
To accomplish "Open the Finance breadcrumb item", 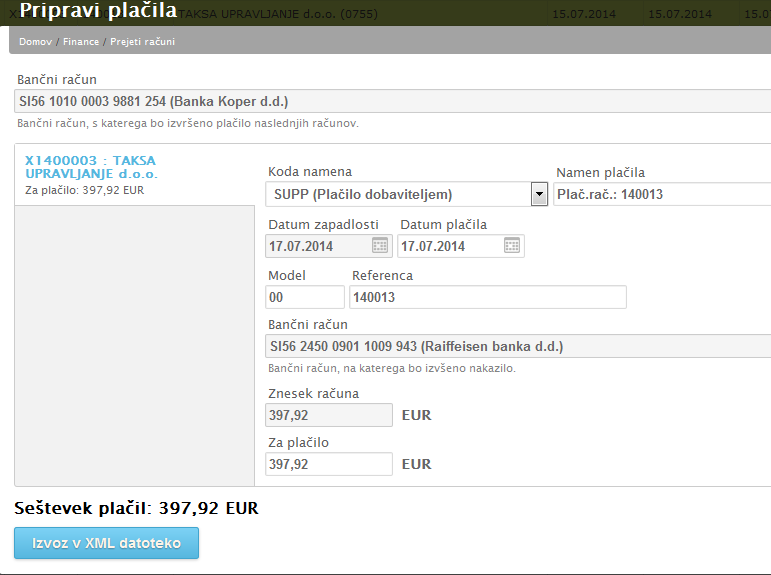I will [x=81, y=41].
